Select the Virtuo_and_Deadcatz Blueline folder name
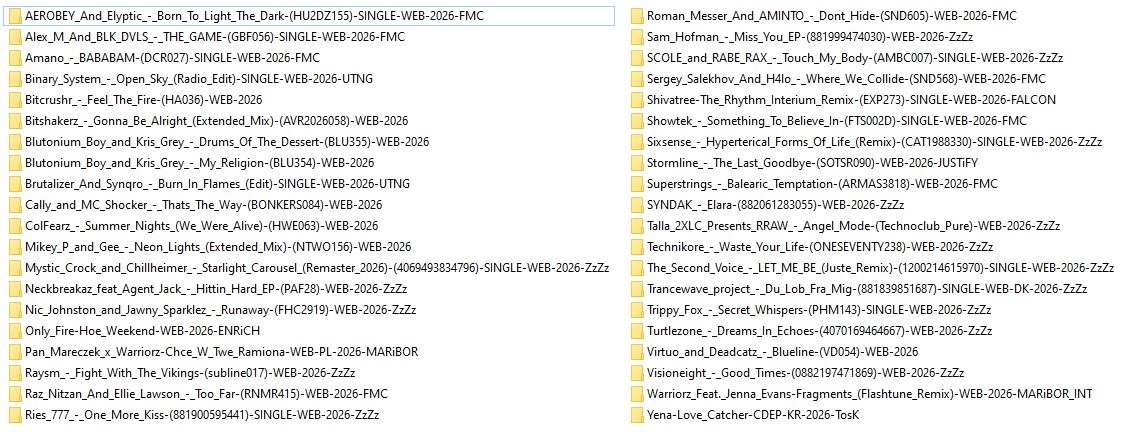 783,352
